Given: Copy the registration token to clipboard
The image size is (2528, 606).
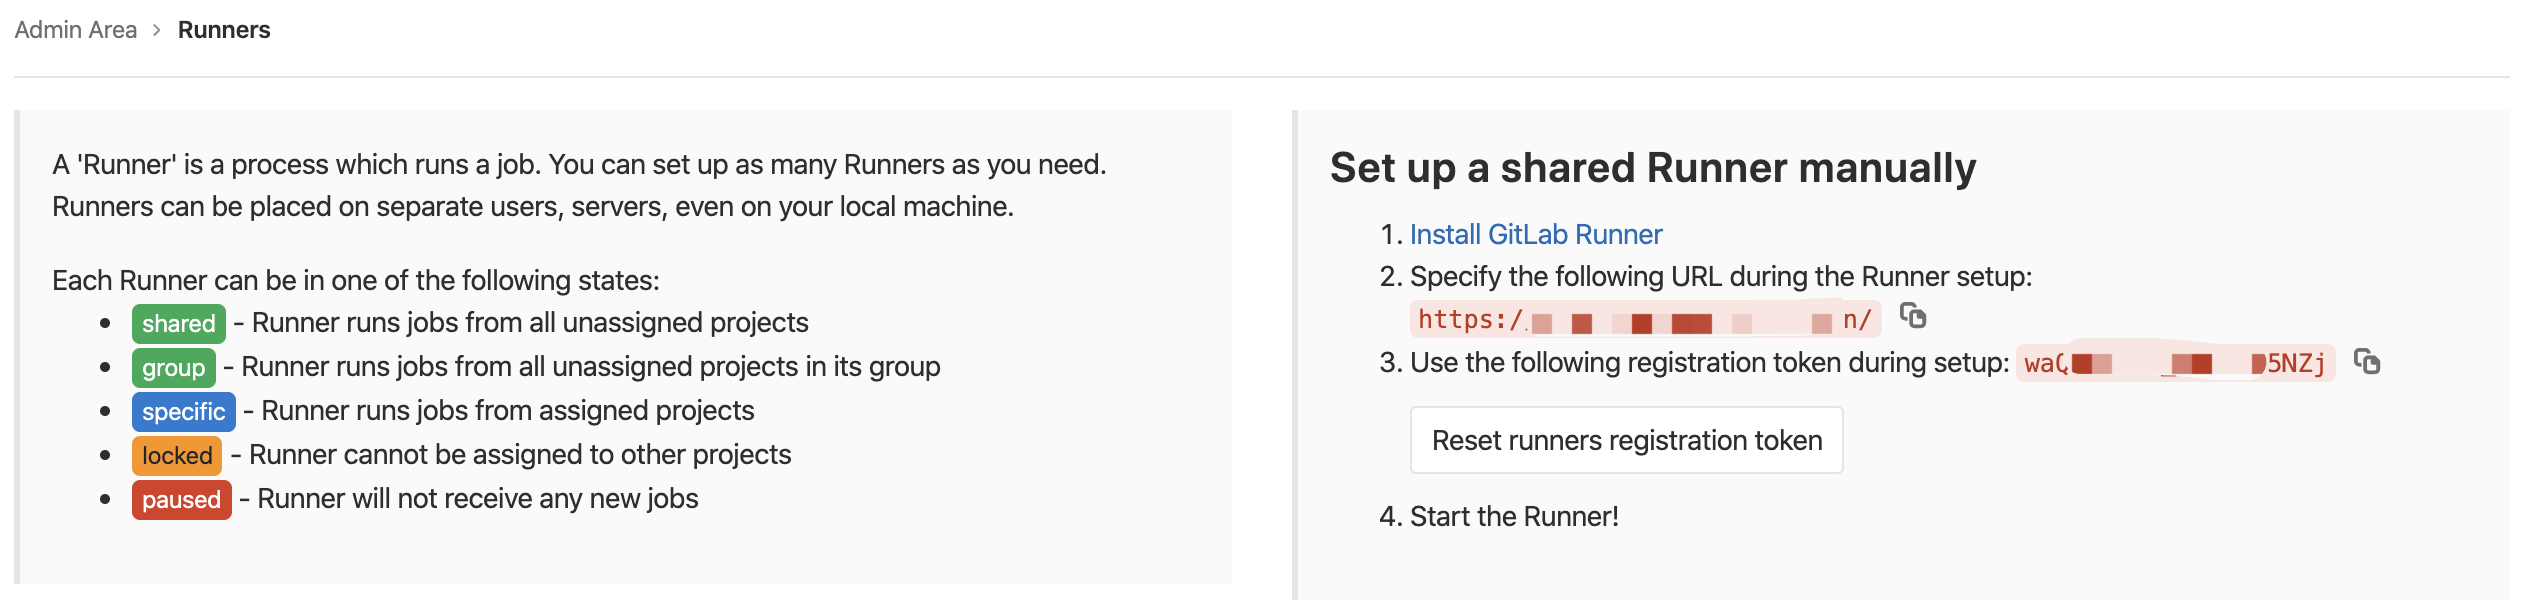Looking at the screenshot, I should pos(2367,361).
